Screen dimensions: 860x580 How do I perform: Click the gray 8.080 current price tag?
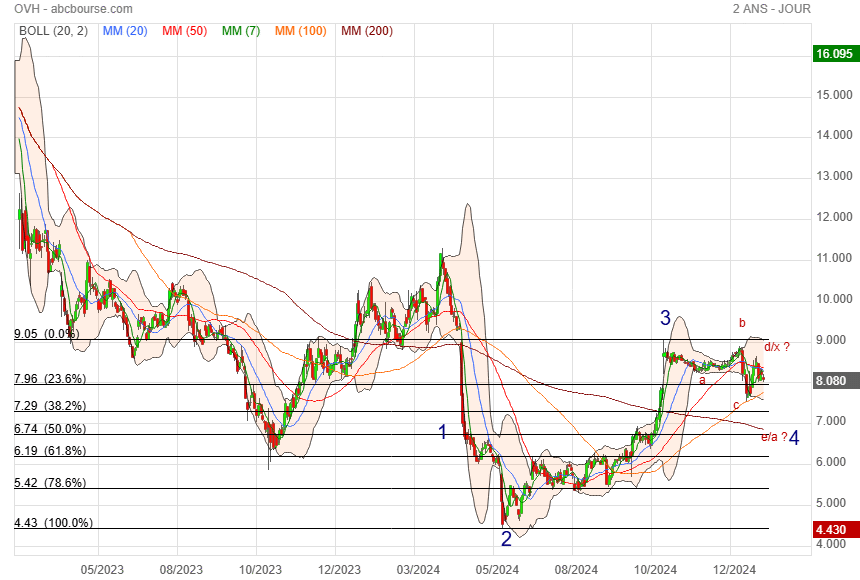(834, 381)
